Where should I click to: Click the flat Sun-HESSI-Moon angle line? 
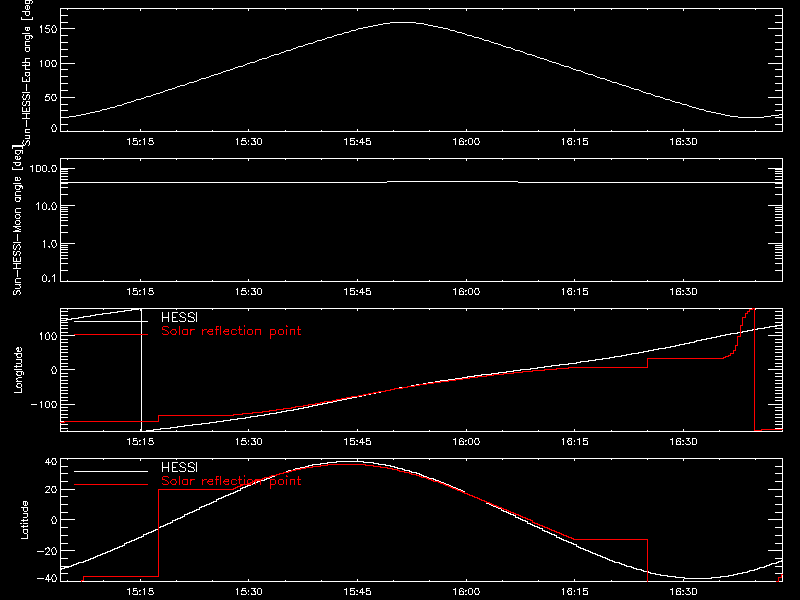click(421, 182)
